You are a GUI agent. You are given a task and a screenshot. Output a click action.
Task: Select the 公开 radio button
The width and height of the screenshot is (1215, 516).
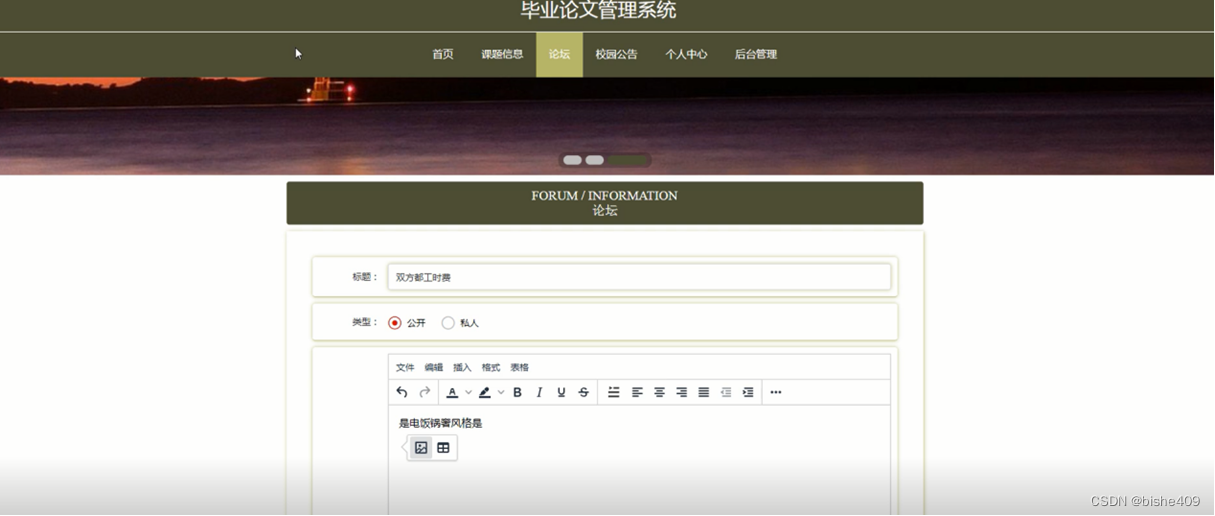point(395,323)
